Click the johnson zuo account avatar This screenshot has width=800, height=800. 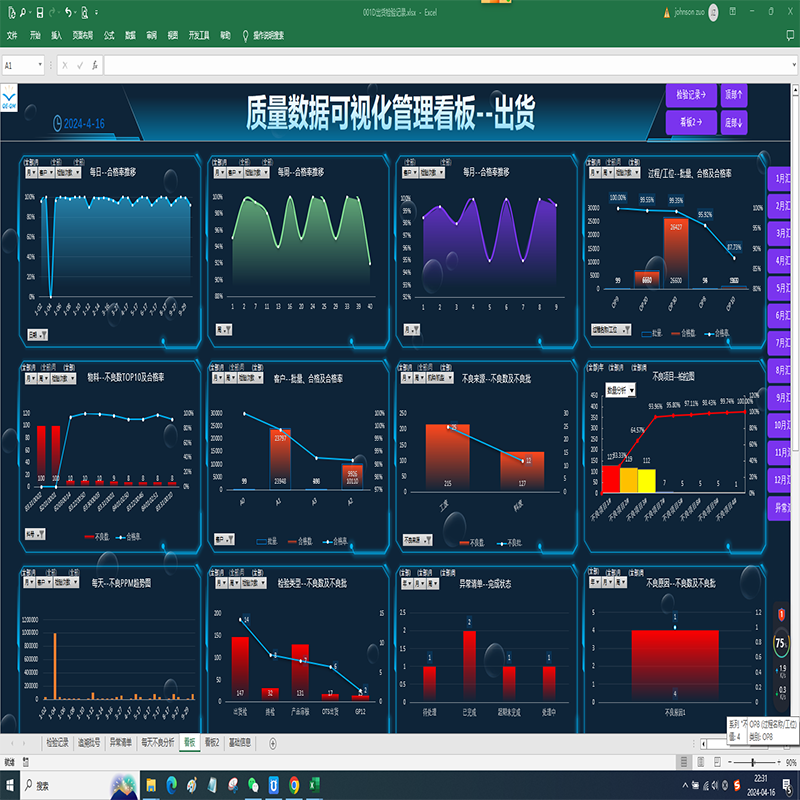point(713,12)
